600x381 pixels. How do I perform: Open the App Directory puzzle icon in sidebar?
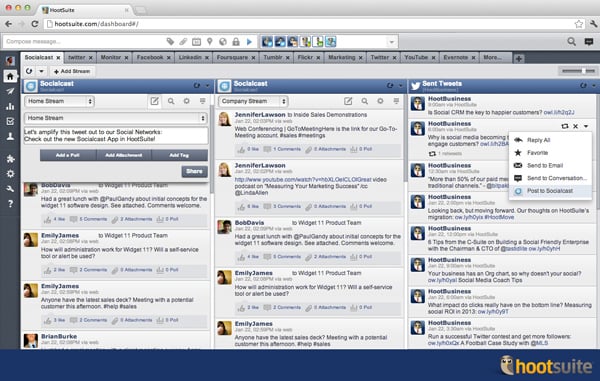[10, 159]
